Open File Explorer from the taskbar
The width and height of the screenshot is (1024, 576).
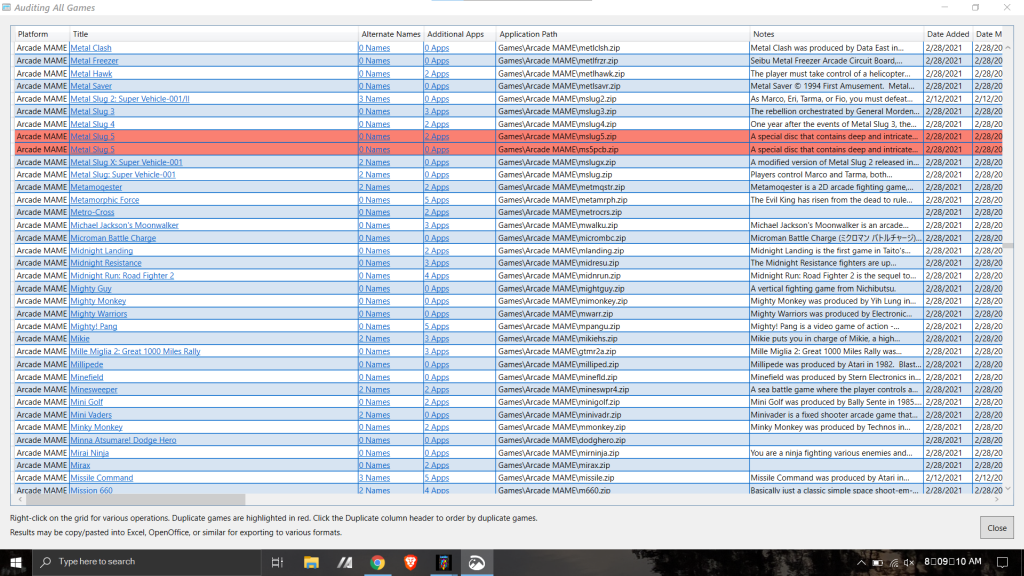[x=311, y=562]
